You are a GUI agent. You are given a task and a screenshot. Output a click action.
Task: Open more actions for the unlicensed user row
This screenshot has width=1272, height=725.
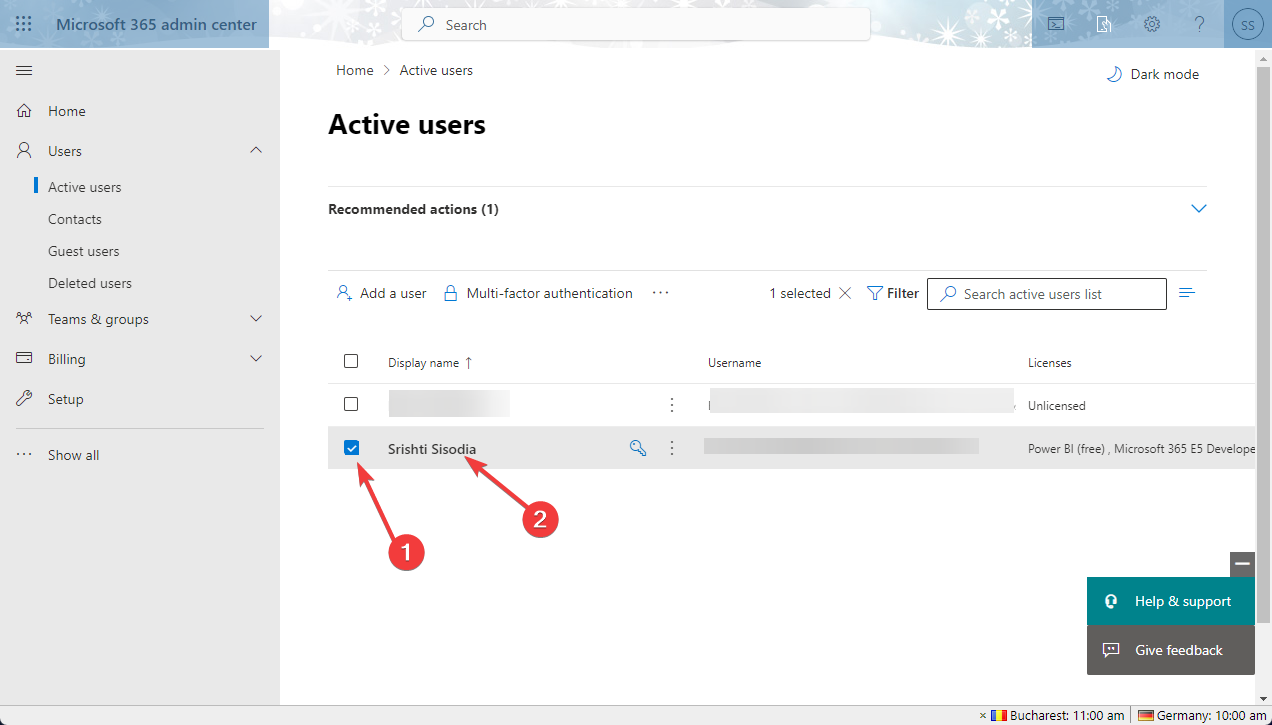672,405
